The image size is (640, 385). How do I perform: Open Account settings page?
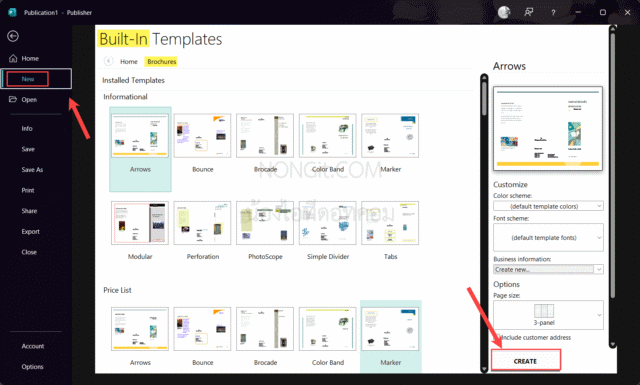33,346
